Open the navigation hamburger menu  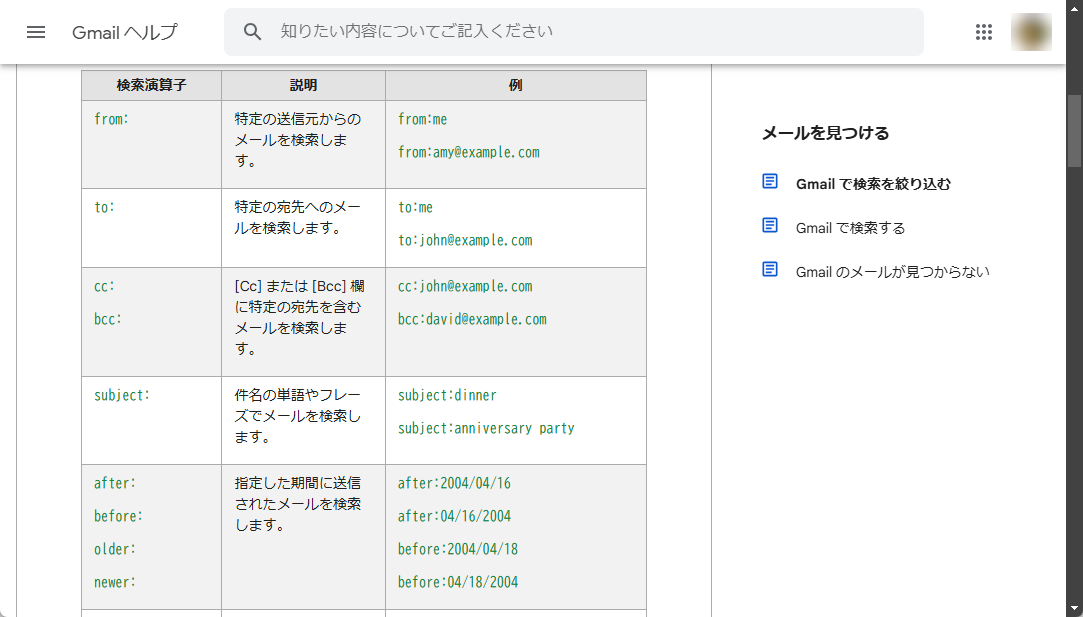[x=36, y=31]
